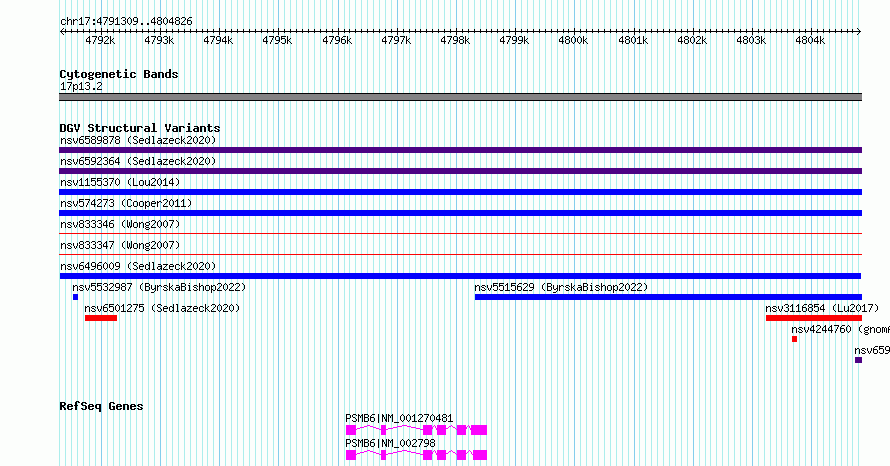Select the small purple variant marker at right edge

click(x=859, y=360)
